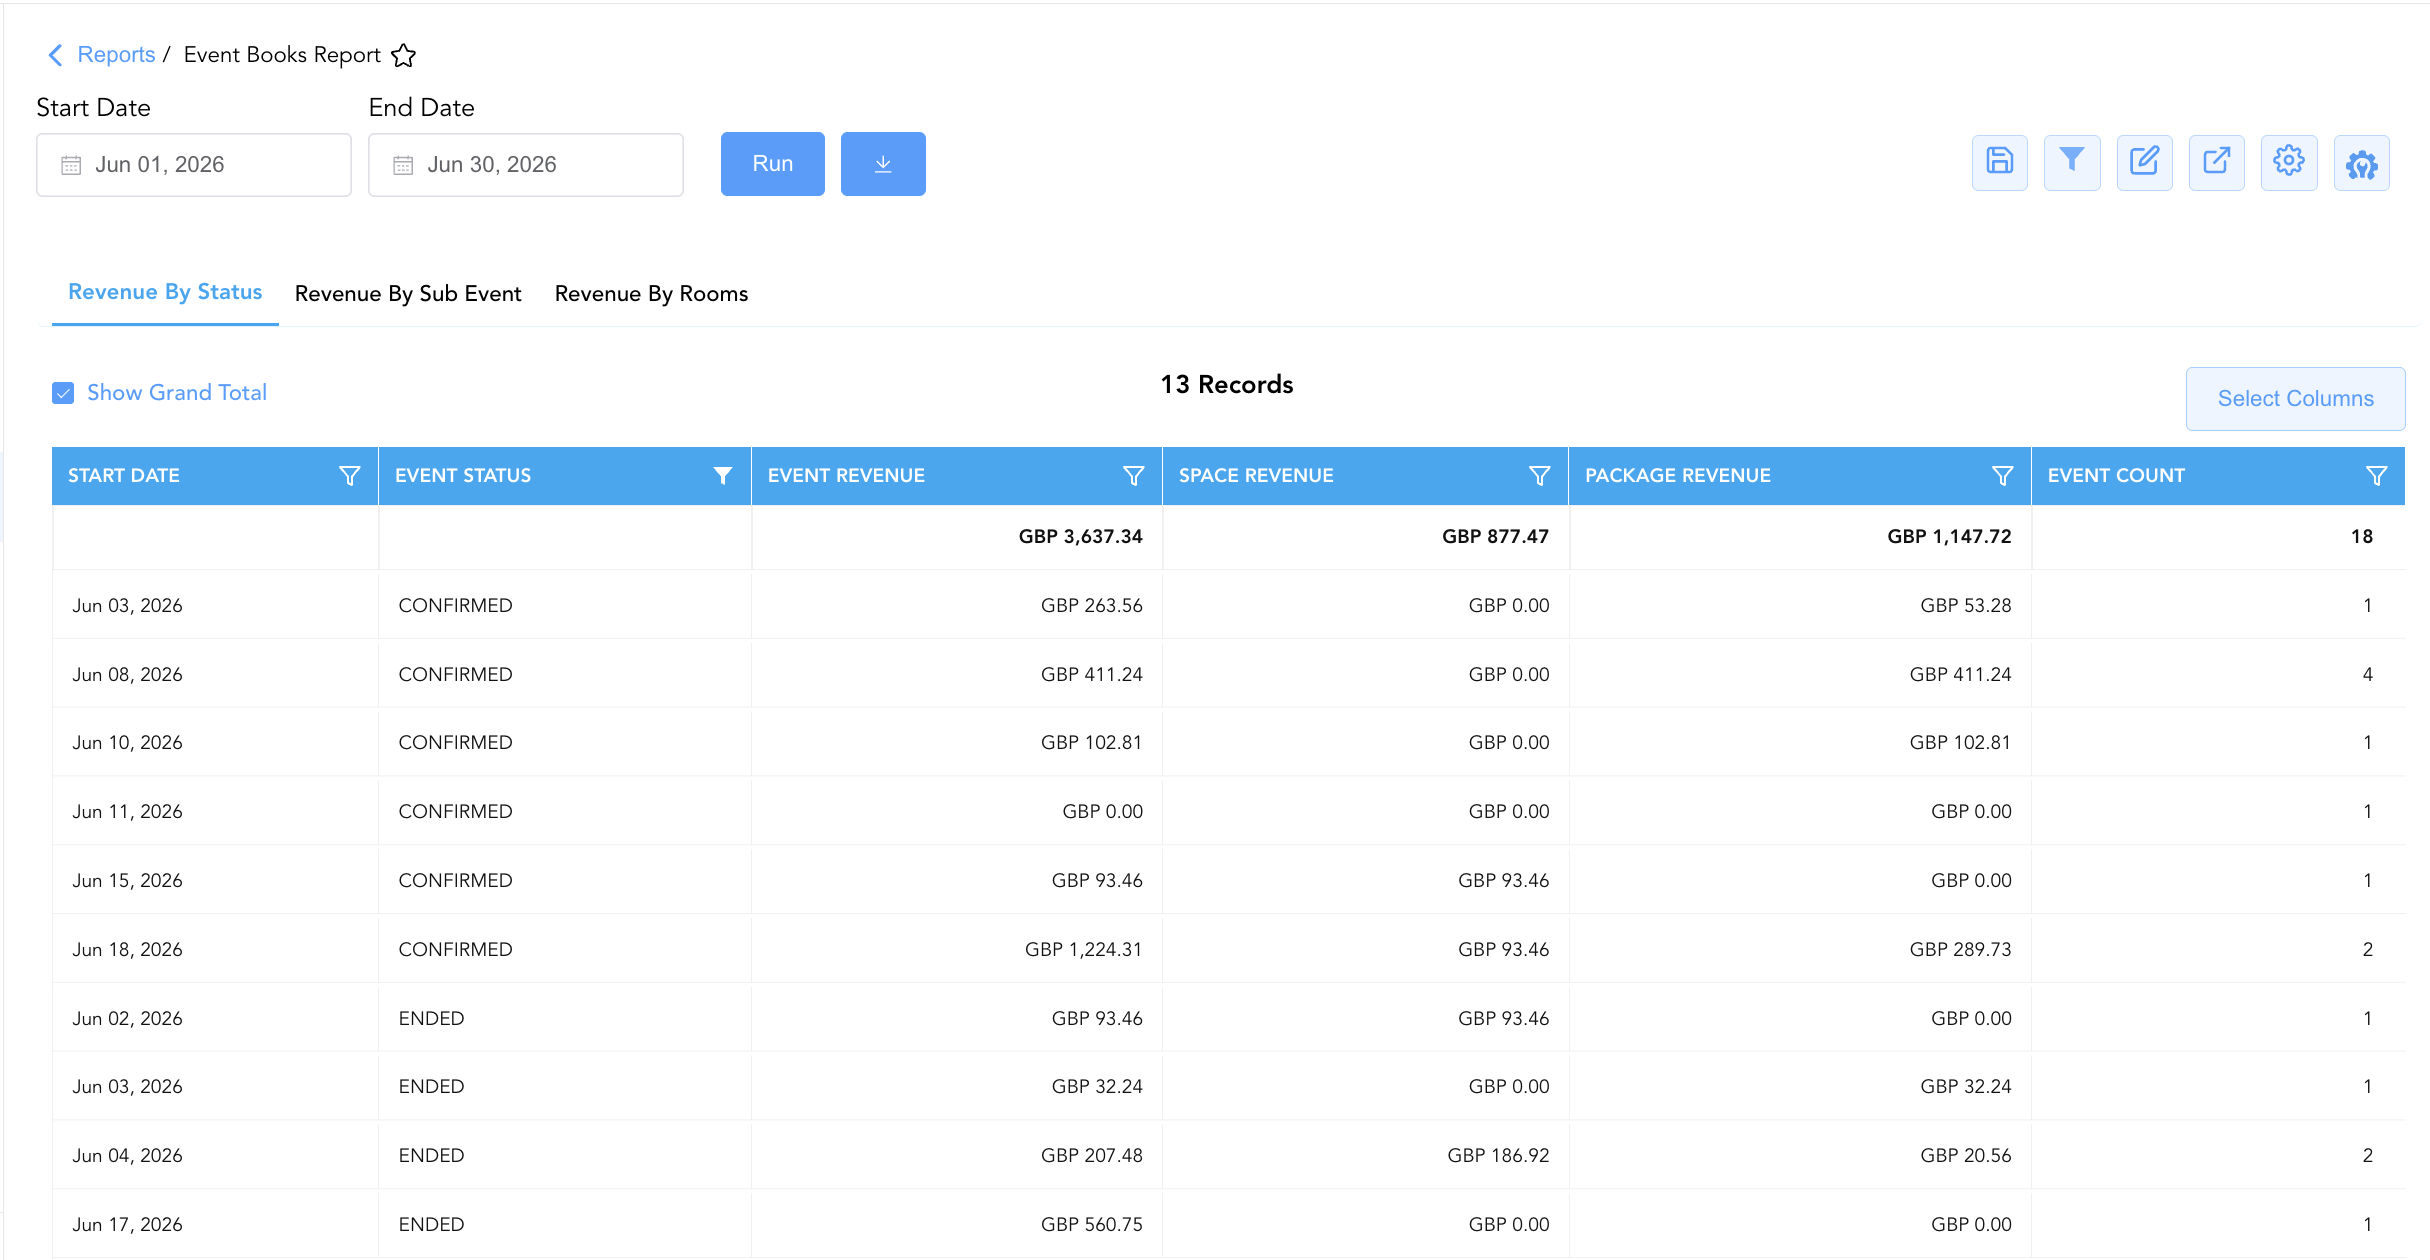
Task: Click the back chevron beside Reports
Action: (56, 55)
